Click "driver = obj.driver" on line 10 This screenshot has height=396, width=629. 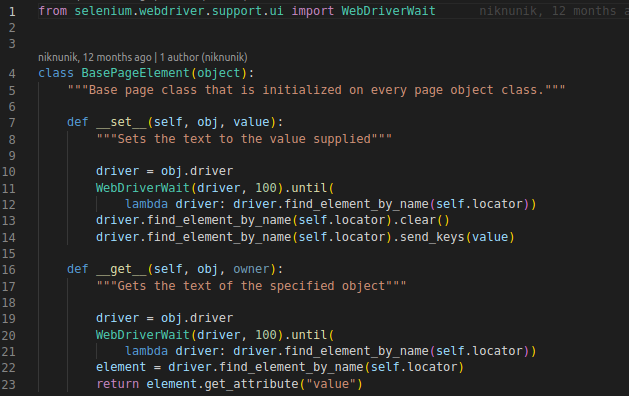tap(164, 171)
